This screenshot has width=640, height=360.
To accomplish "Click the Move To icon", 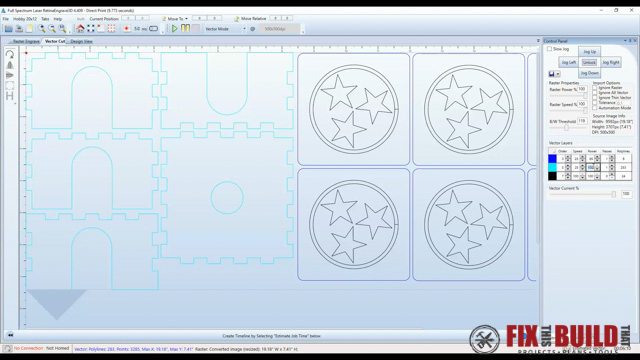I will (164, 18).
